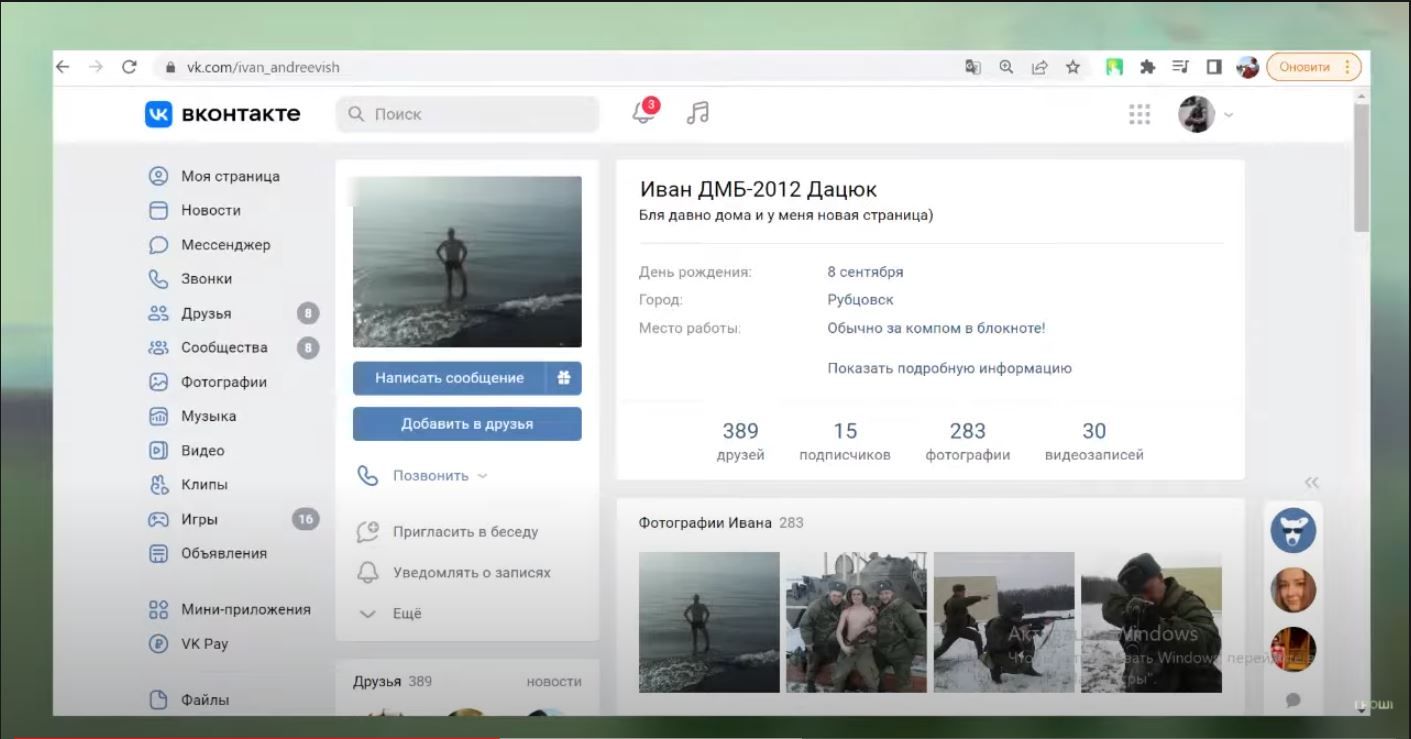Click Добавить в друзья button

point(467,424)
